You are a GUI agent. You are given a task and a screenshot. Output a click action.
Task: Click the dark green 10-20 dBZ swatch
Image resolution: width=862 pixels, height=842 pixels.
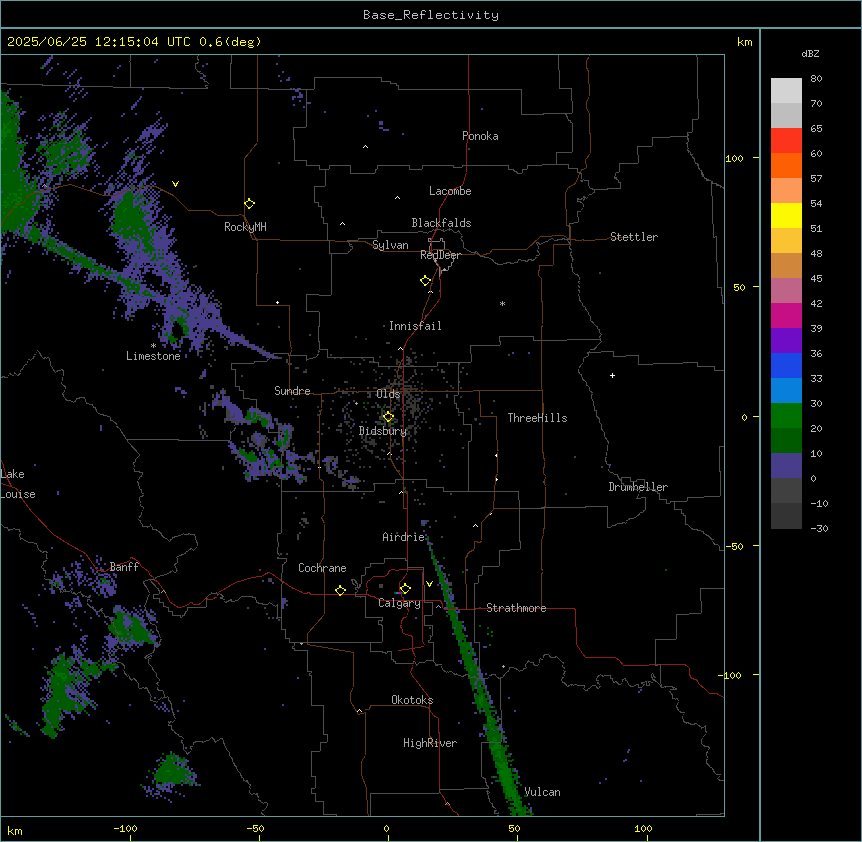pyautogui.click(x=786, y=441)
